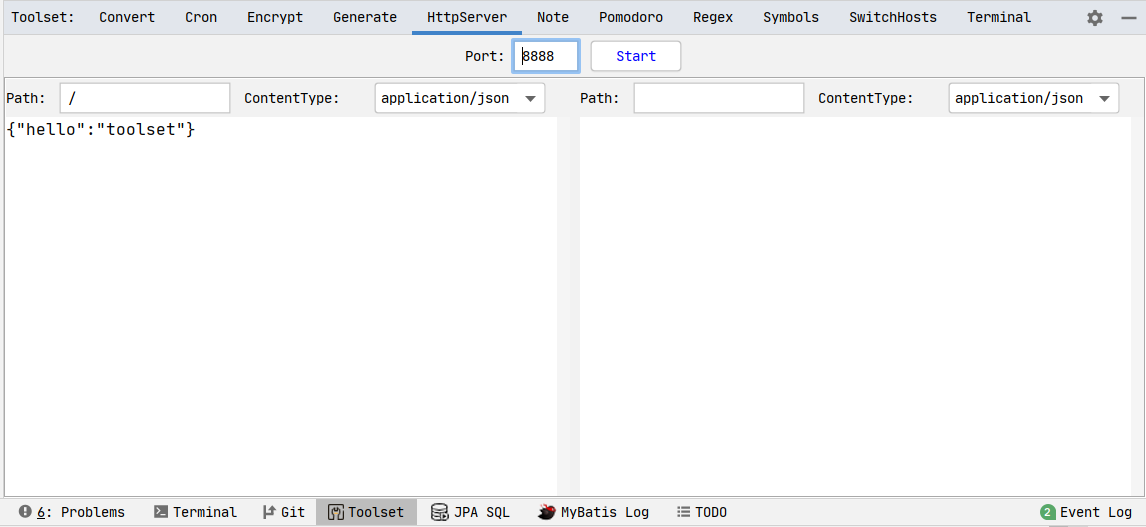This screenshot has width=1146, height=527.
Task: Focus the Port number field
Action: click(547, 56)
